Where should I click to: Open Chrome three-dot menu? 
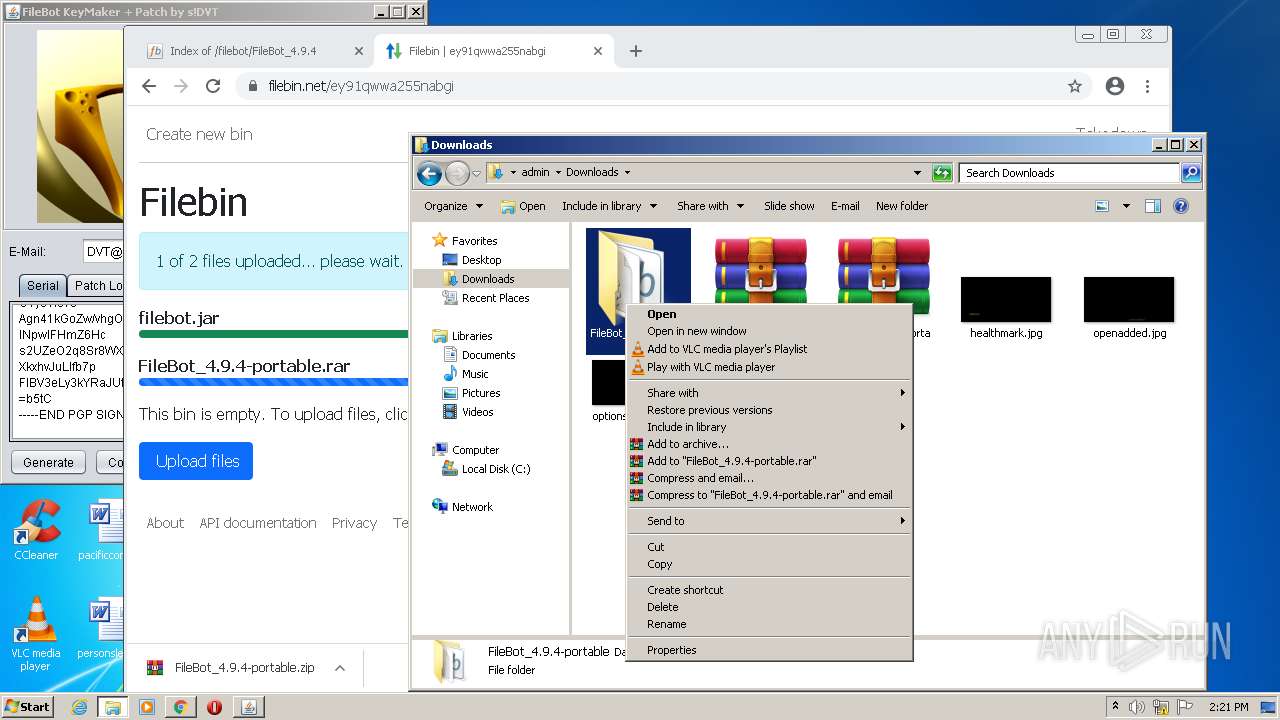point(1148,86)
